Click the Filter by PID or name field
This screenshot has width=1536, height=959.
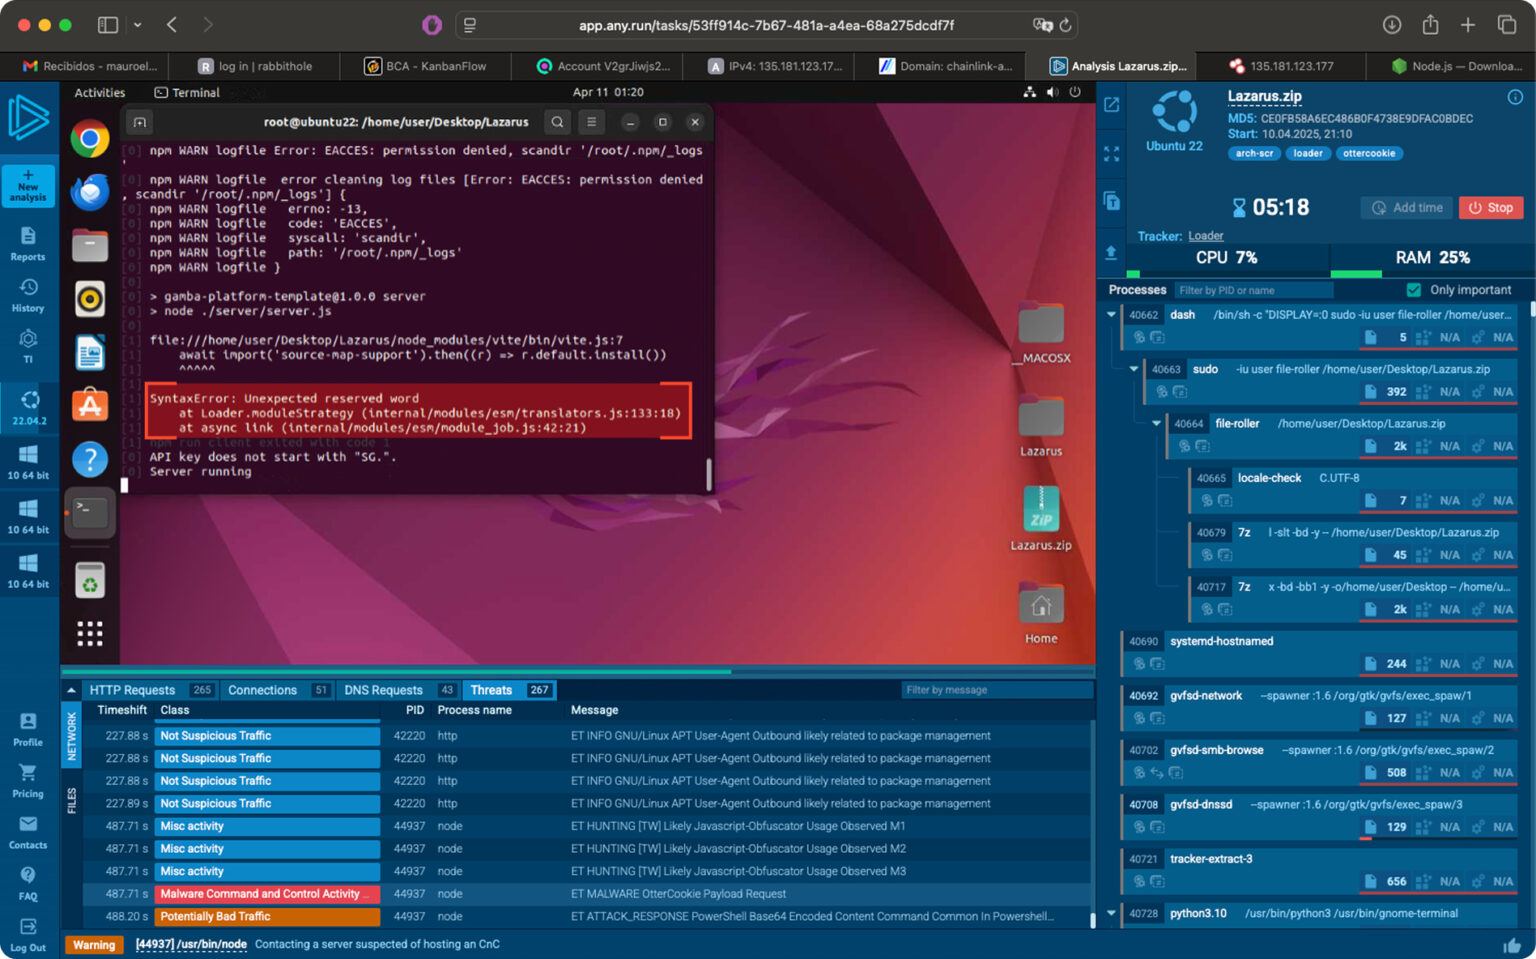[x=1253, y=289]
